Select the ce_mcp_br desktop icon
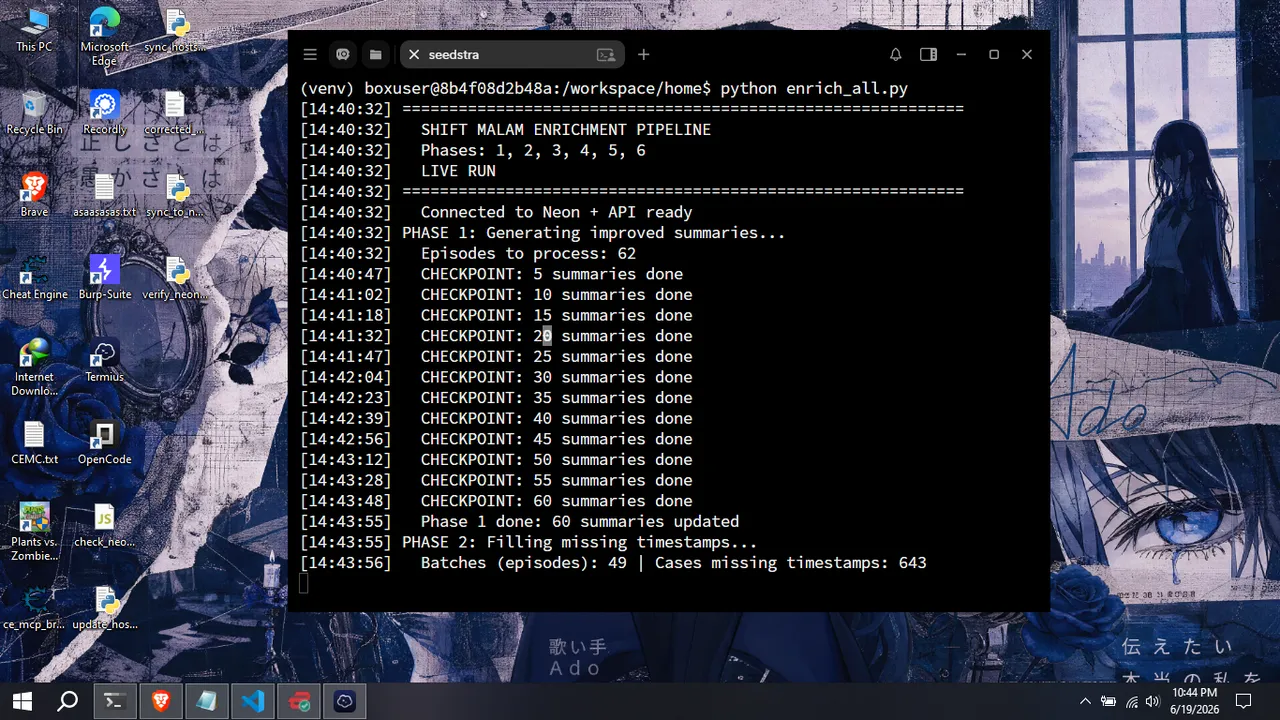This screenshot has height=720, width=1280. pyautogui.click(x=34, y=608)
